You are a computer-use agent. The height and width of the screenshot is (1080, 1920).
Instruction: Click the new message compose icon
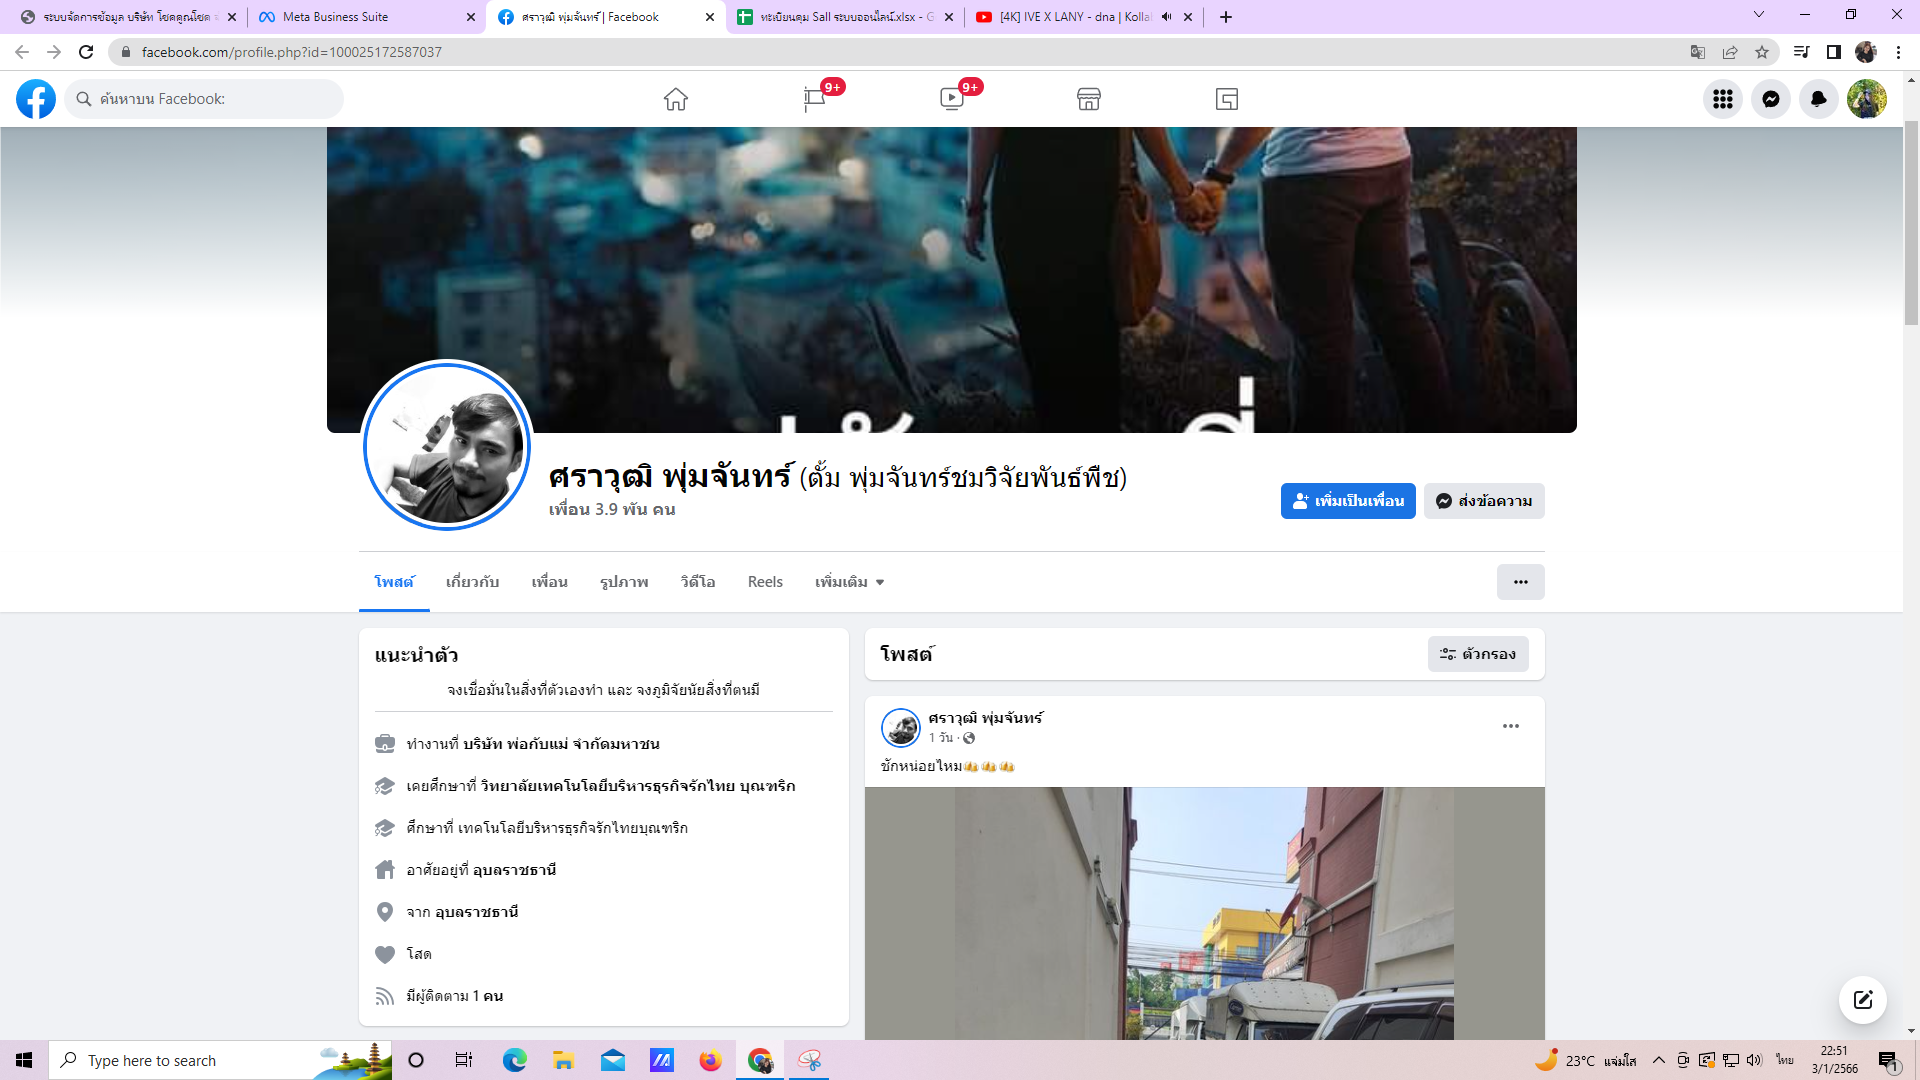(x=1862, y=1000)
